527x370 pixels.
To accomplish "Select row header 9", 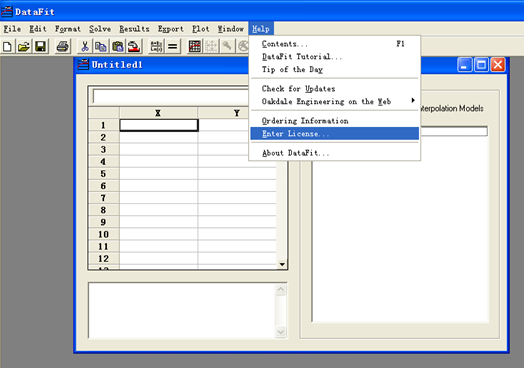I will point(104,222).
